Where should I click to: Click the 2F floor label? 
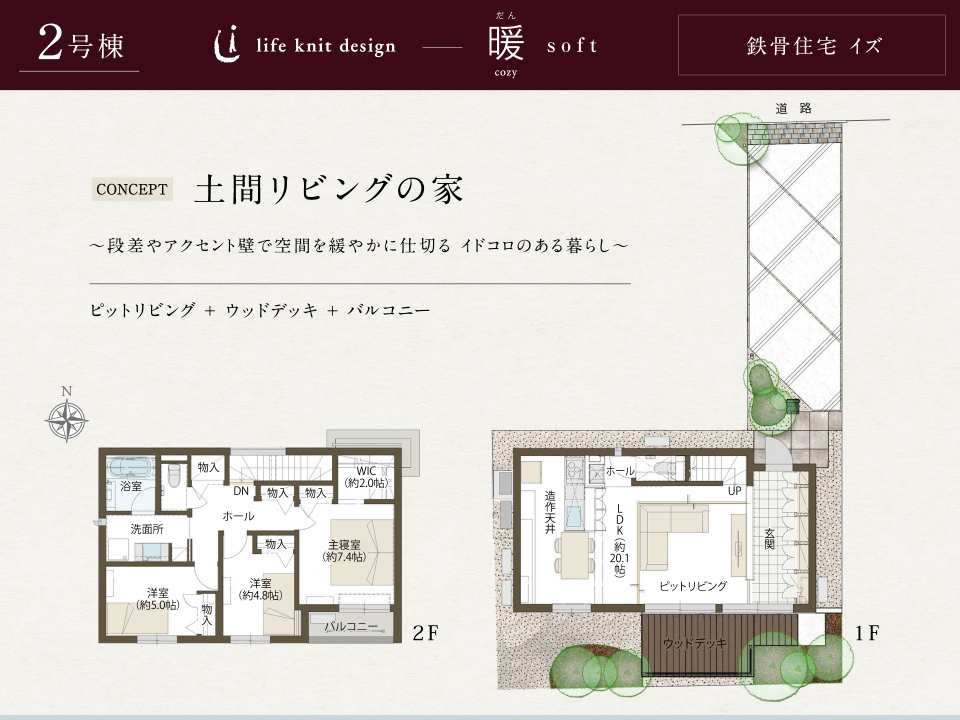coord(426,632)
